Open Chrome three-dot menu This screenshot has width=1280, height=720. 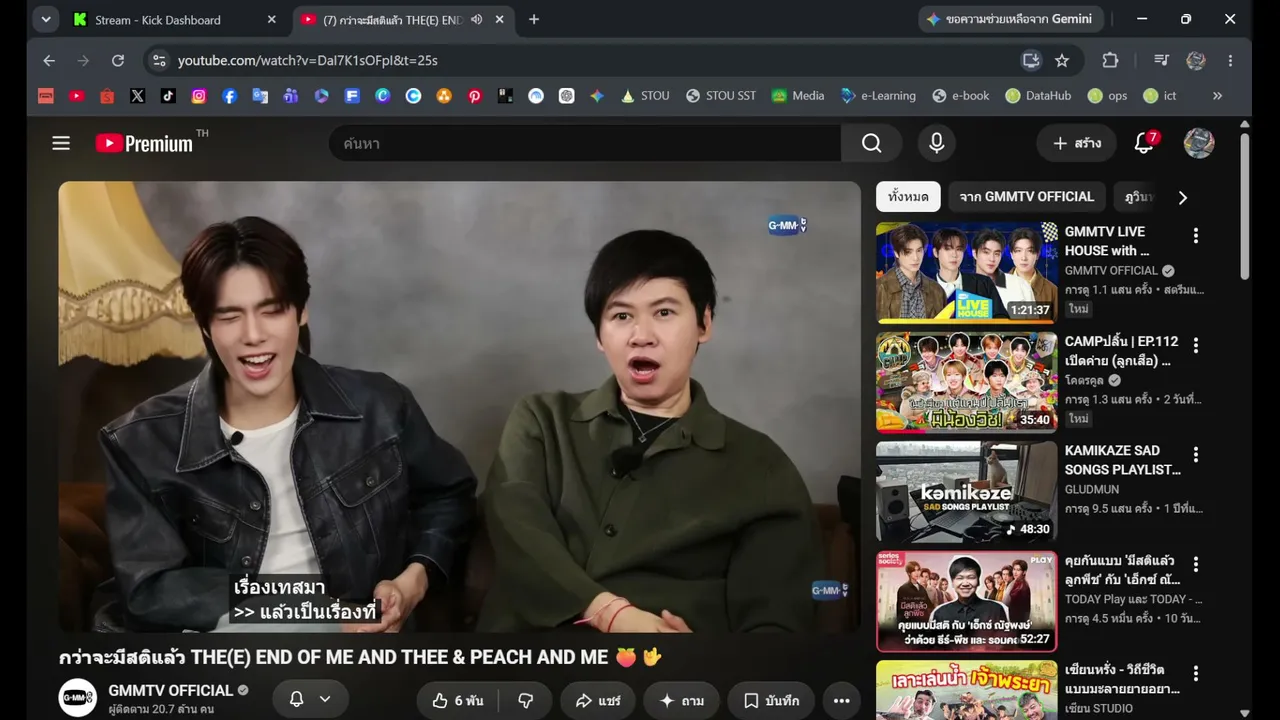point(1230,60)
